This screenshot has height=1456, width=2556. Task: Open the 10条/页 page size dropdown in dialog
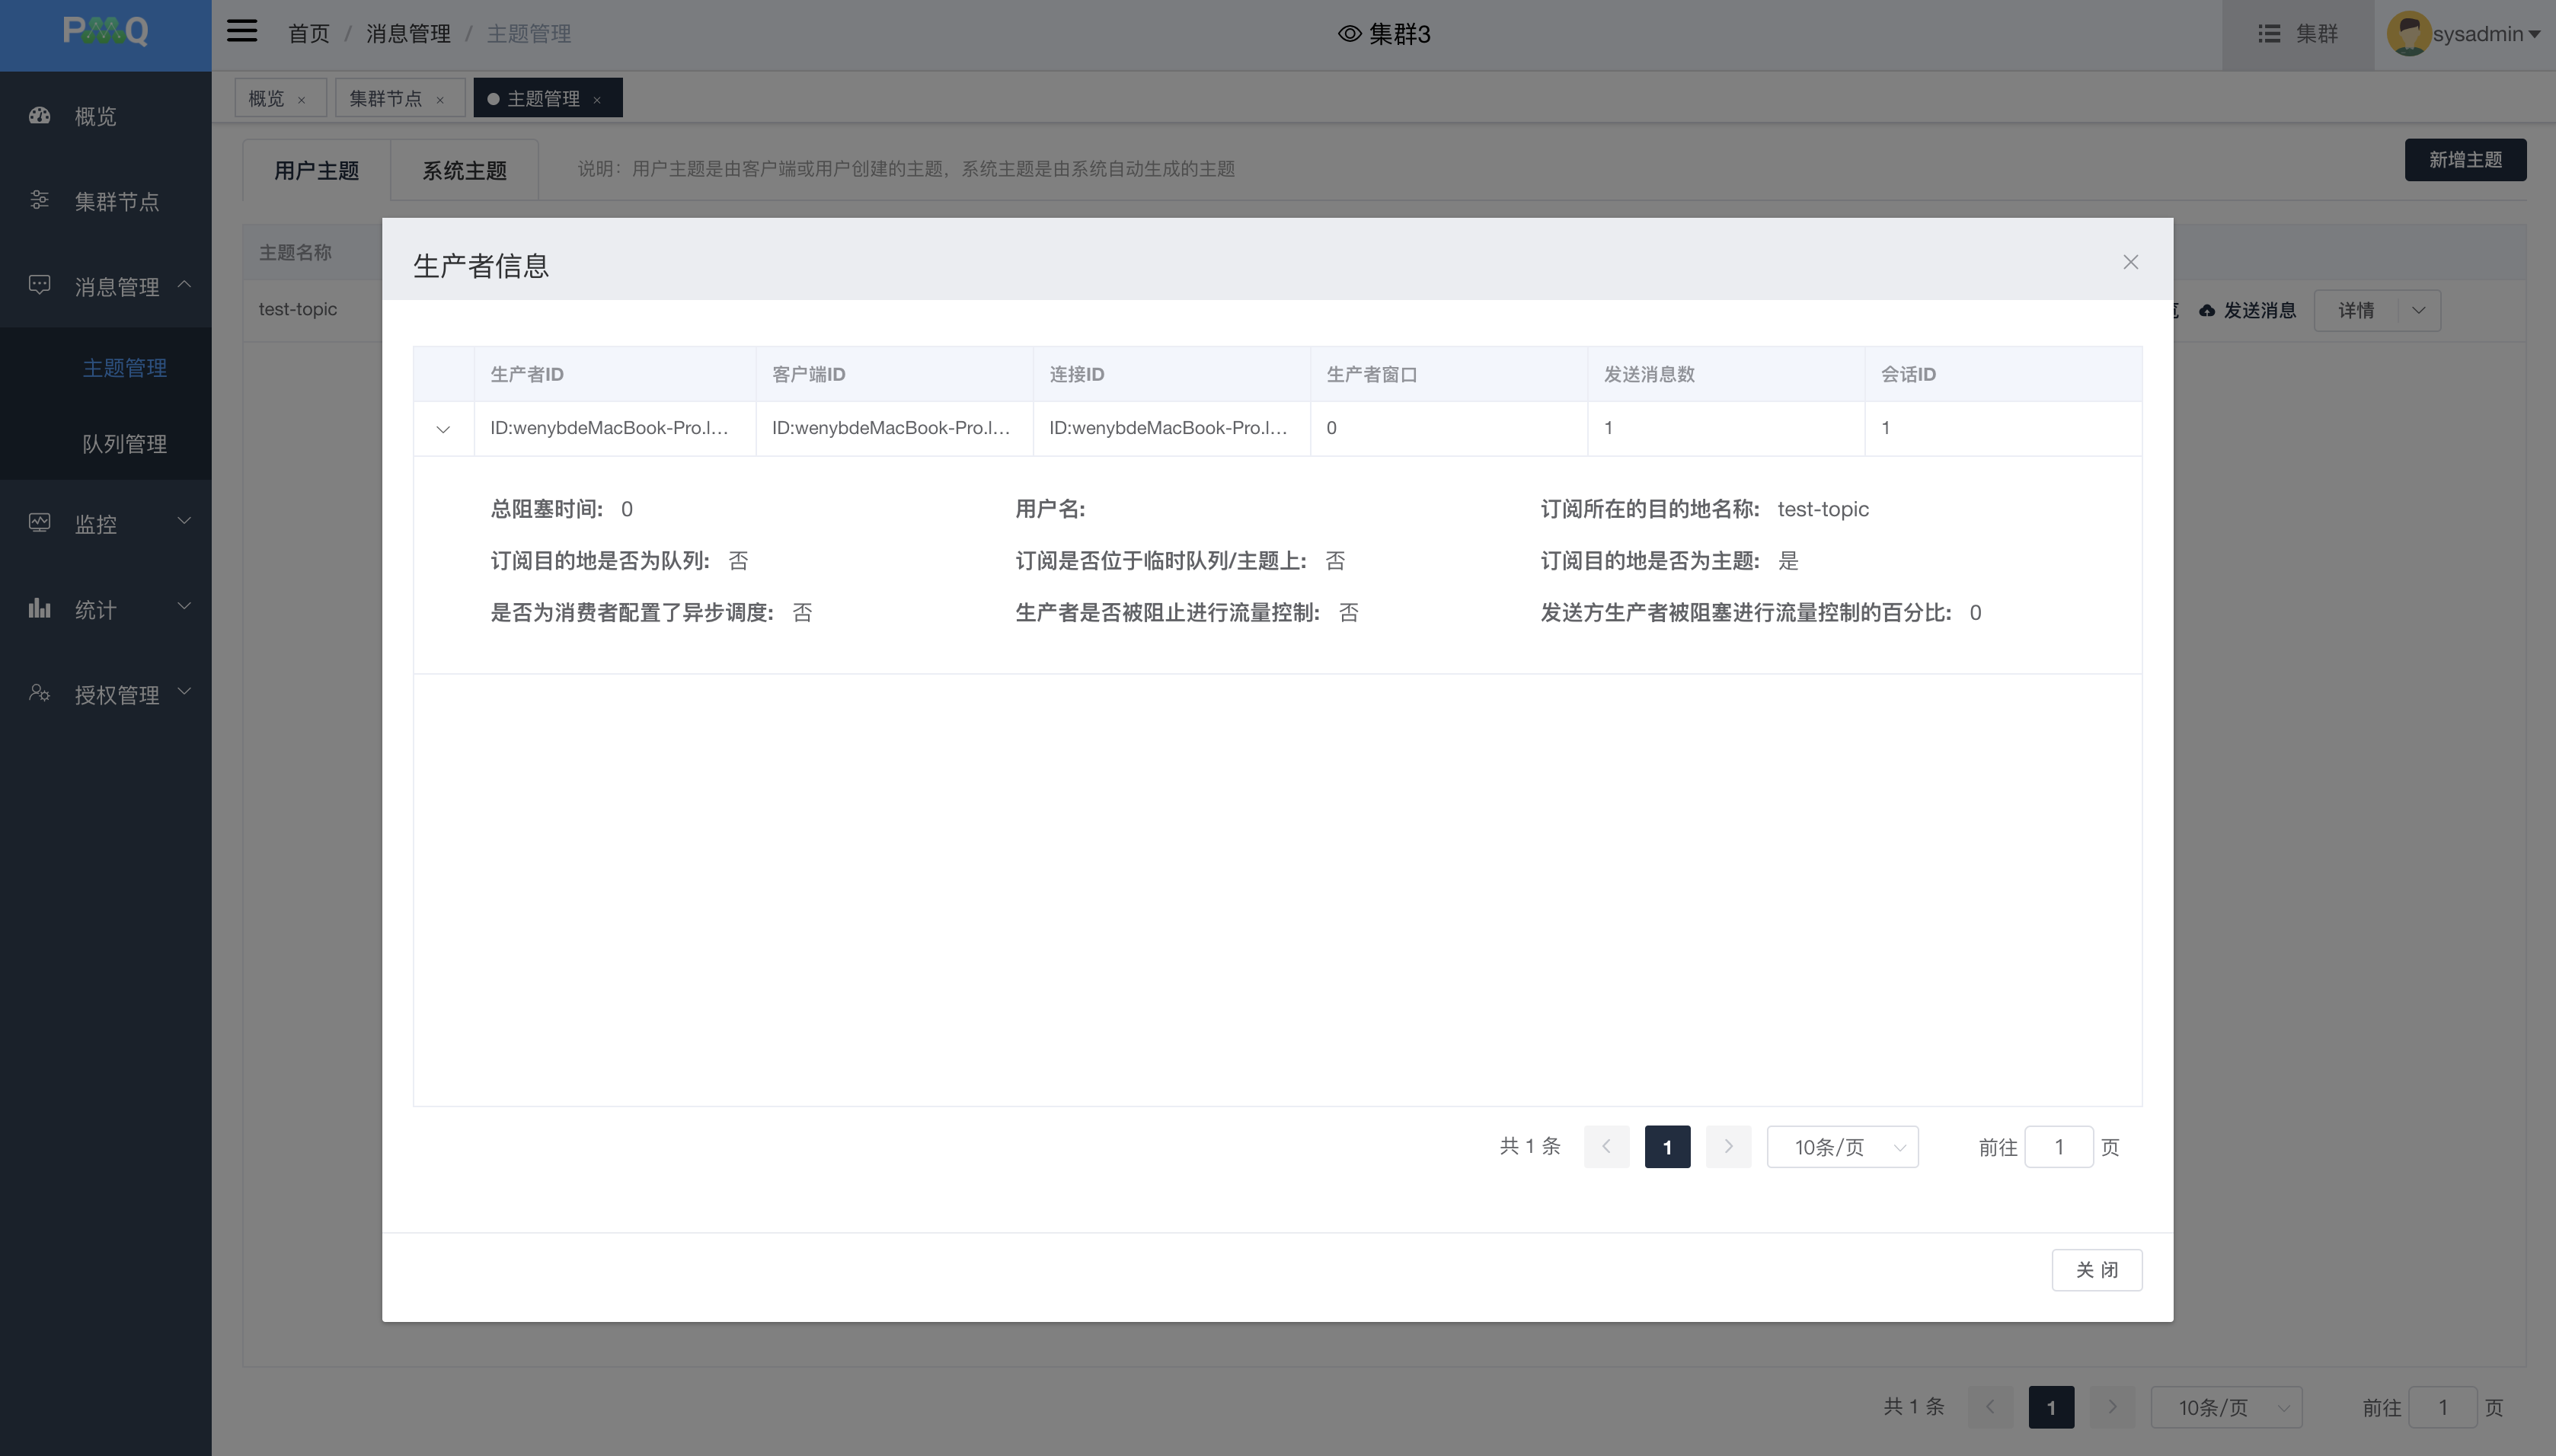1842,1147
